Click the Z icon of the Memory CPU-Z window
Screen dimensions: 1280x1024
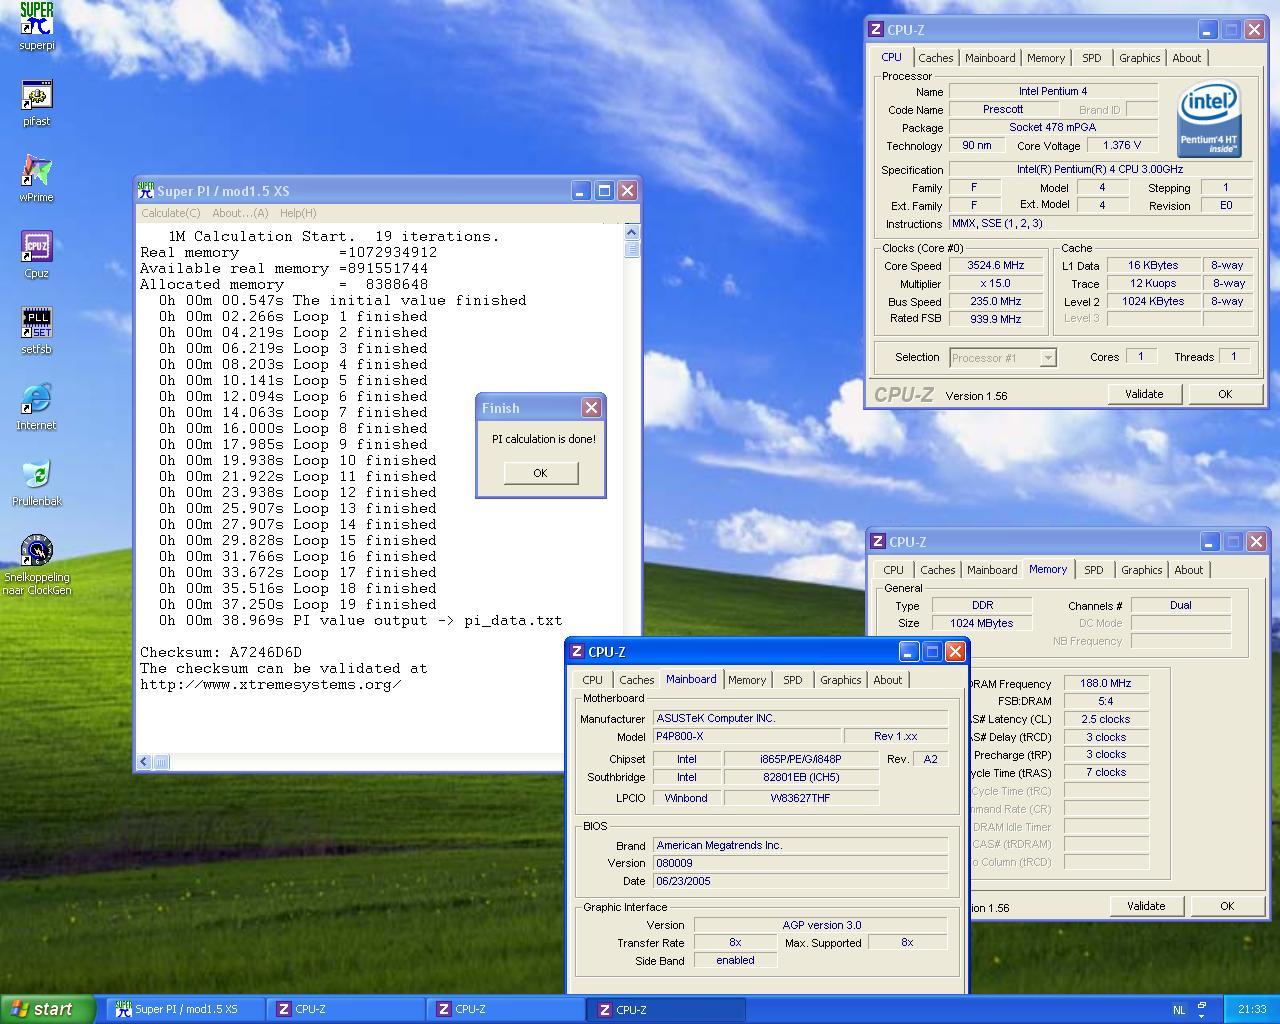(x=878, y=541)
